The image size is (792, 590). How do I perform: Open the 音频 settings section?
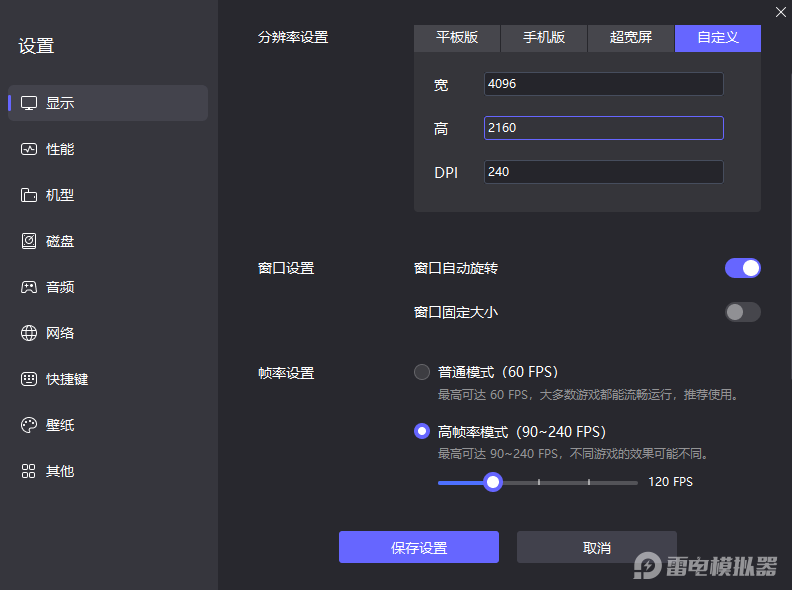[x=108, y=287]
